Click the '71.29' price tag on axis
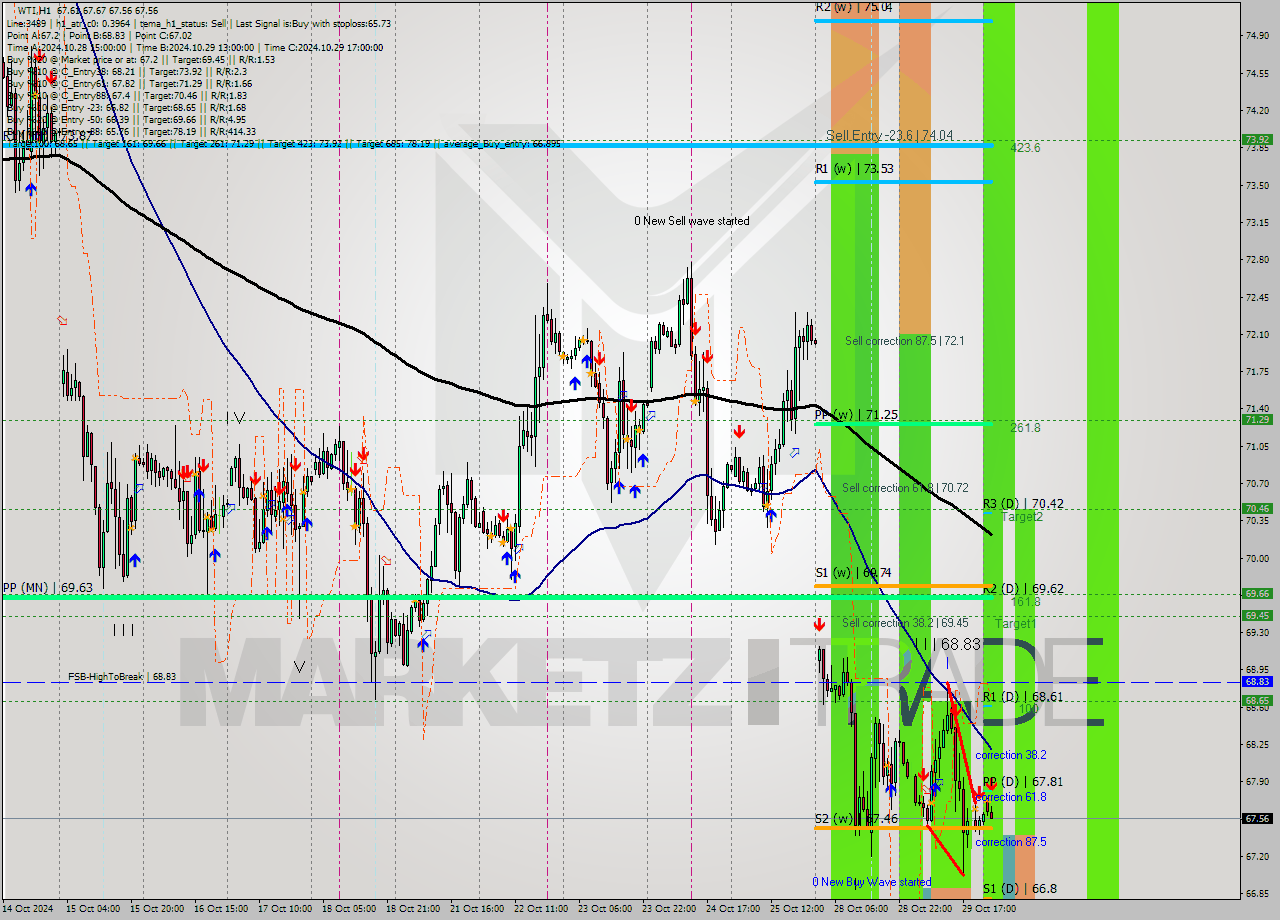Viewport: 1280px width, 920px height. [x=1257, y=420]
